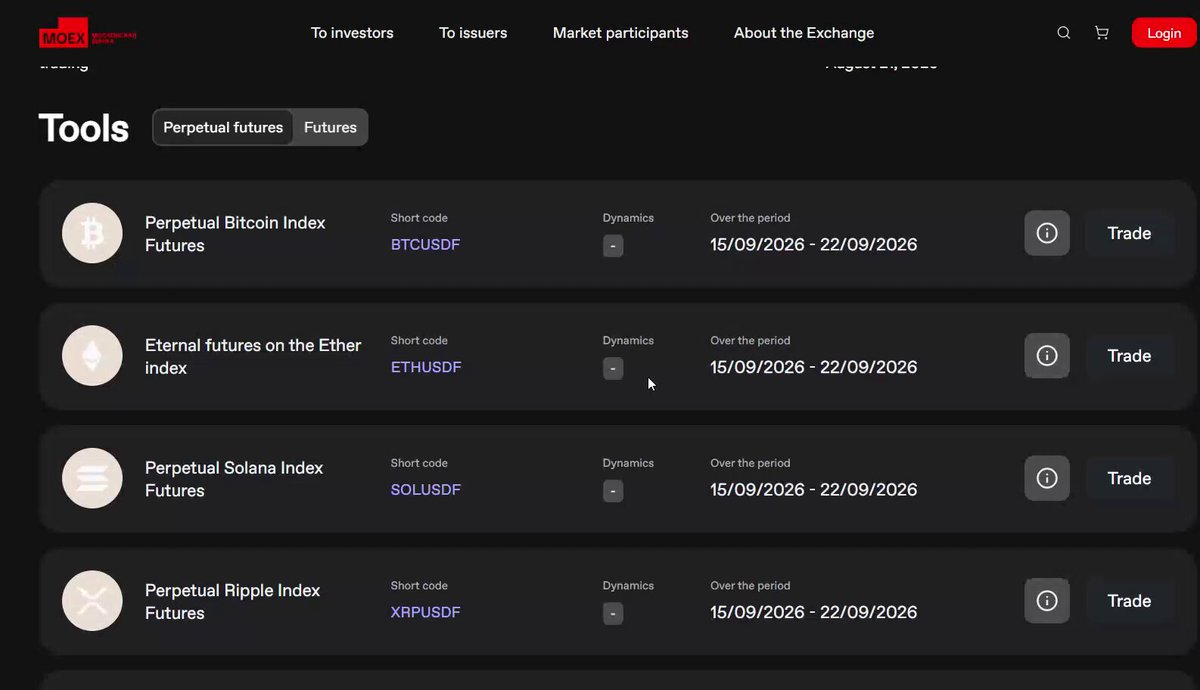The width and height of the screenshot is (1200, 690).
Task: Open the shopping cart icon
Action: coord(1102,33)
